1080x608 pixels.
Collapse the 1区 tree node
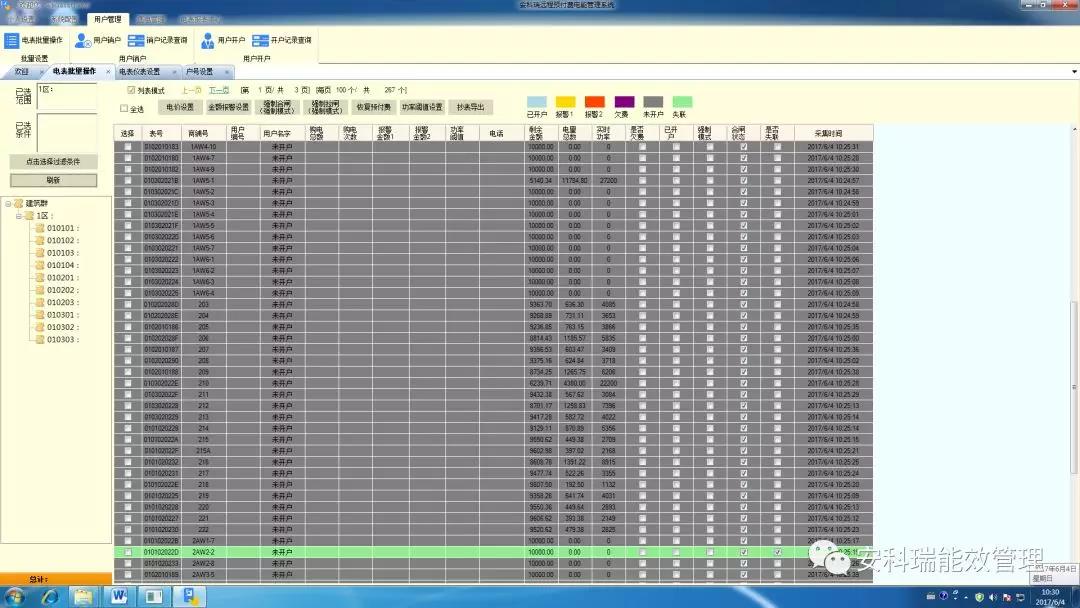19,216
